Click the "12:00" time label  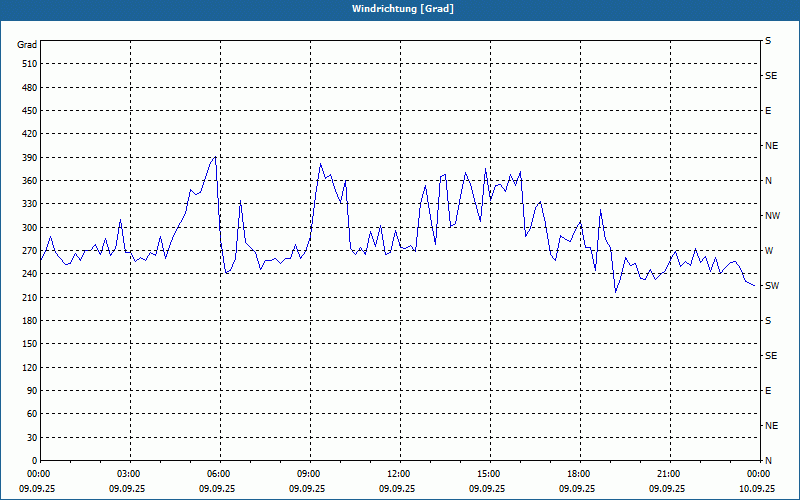tap(399, 474)
